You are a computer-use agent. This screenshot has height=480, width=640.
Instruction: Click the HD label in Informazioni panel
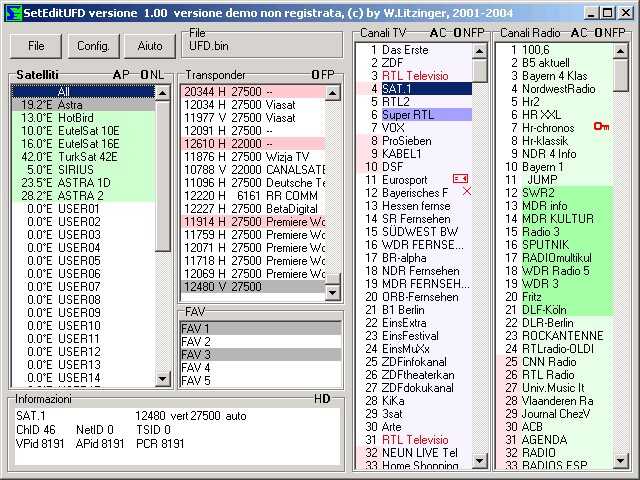tap(322, 399)
